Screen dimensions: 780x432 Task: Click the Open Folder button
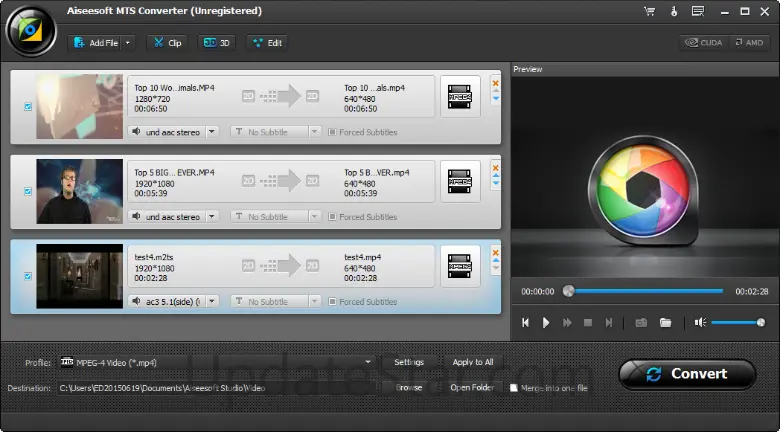pos(473,387)
